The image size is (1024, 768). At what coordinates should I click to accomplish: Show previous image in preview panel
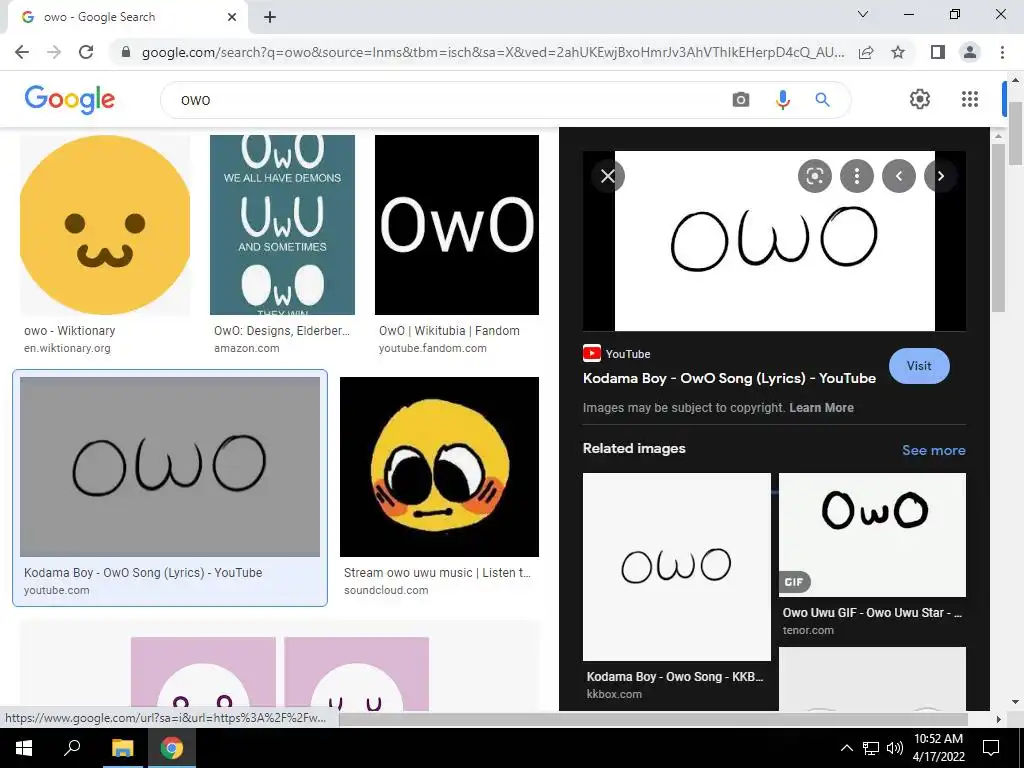[899, 176]
